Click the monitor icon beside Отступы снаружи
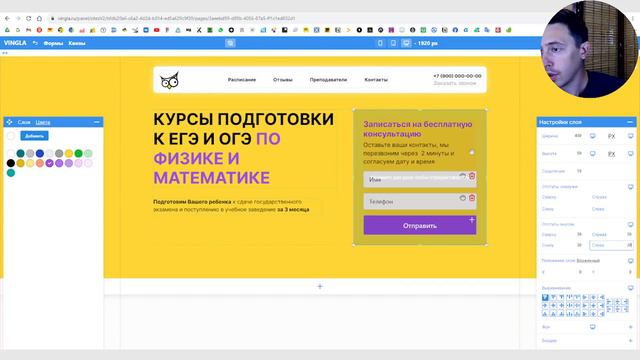This screenshot has width=640, height=360. coord(630,187)
